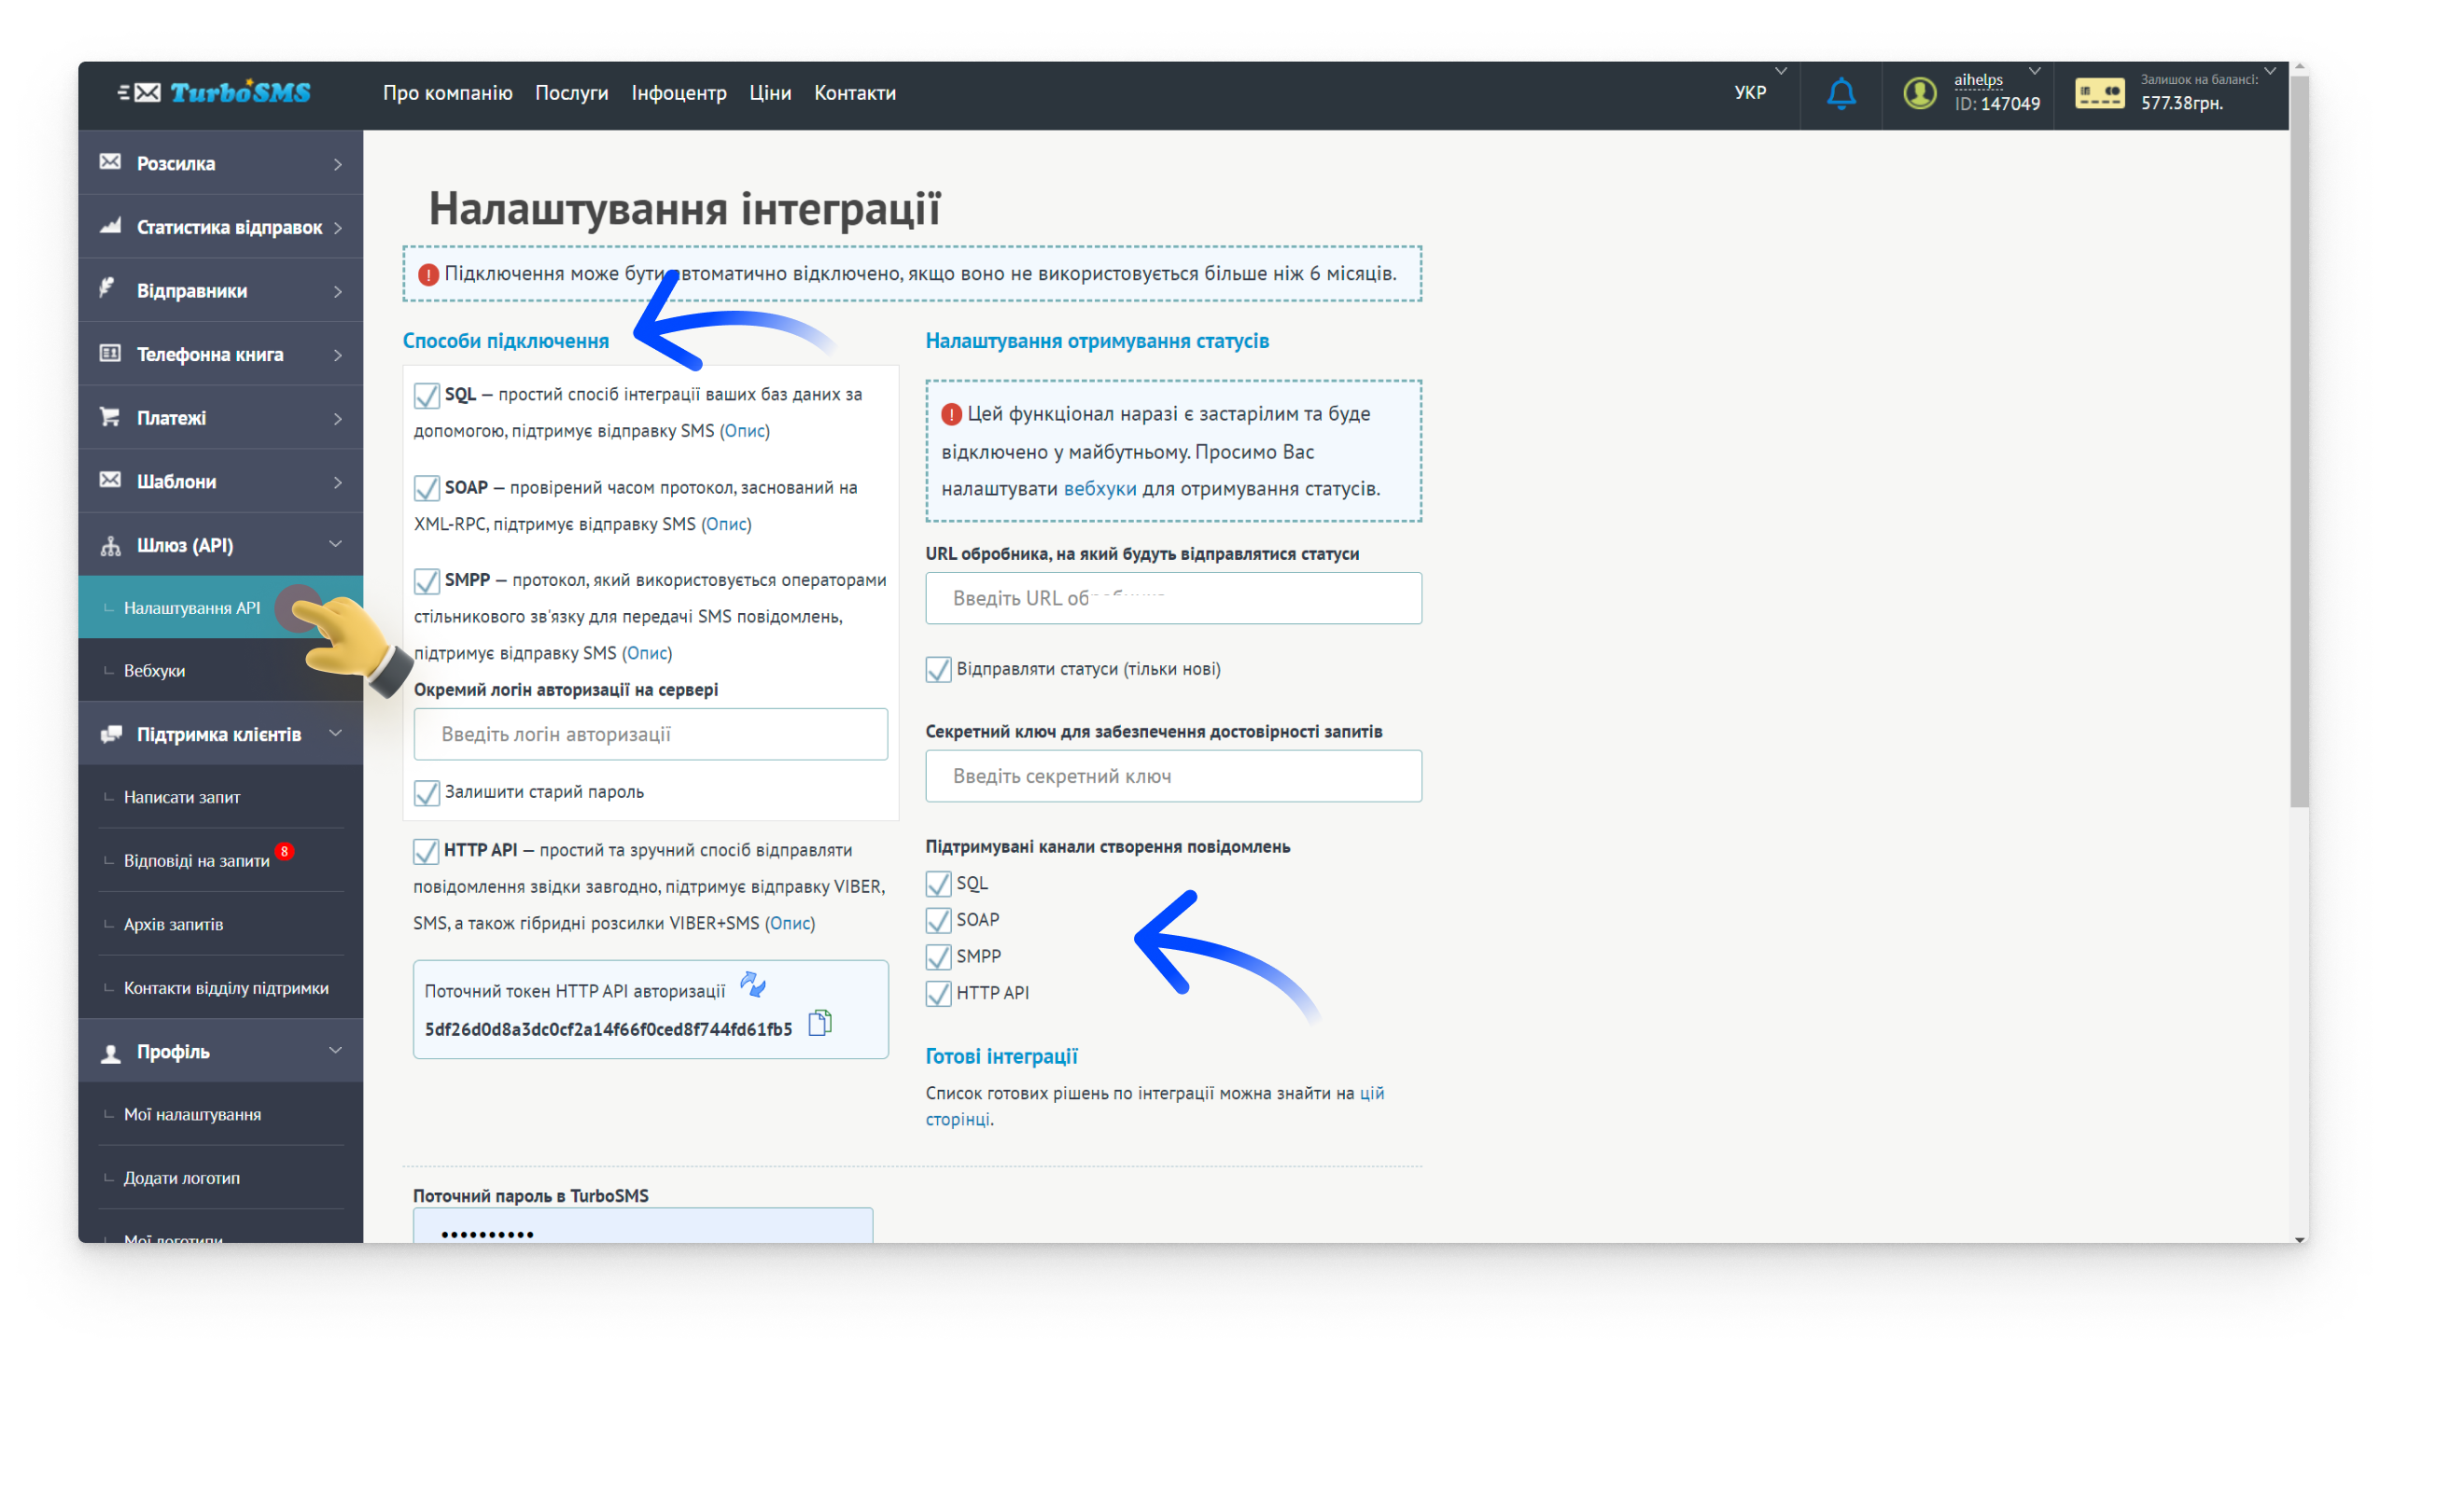2464x1493 pixels.
Task: Follow the вебхуки link in warning
Action: (x=1100, y=489)
